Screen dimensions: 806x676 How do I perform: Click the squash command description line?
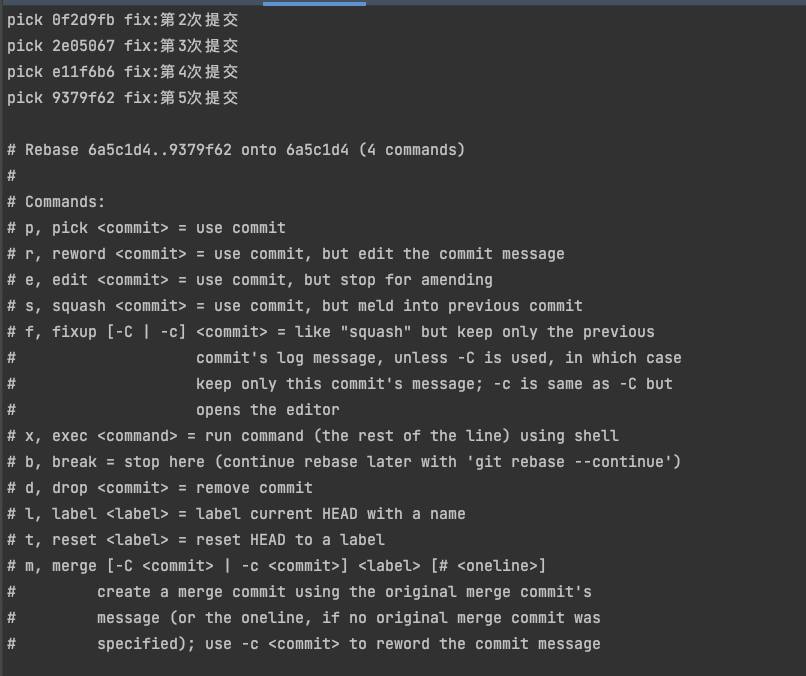pos(294,306)
